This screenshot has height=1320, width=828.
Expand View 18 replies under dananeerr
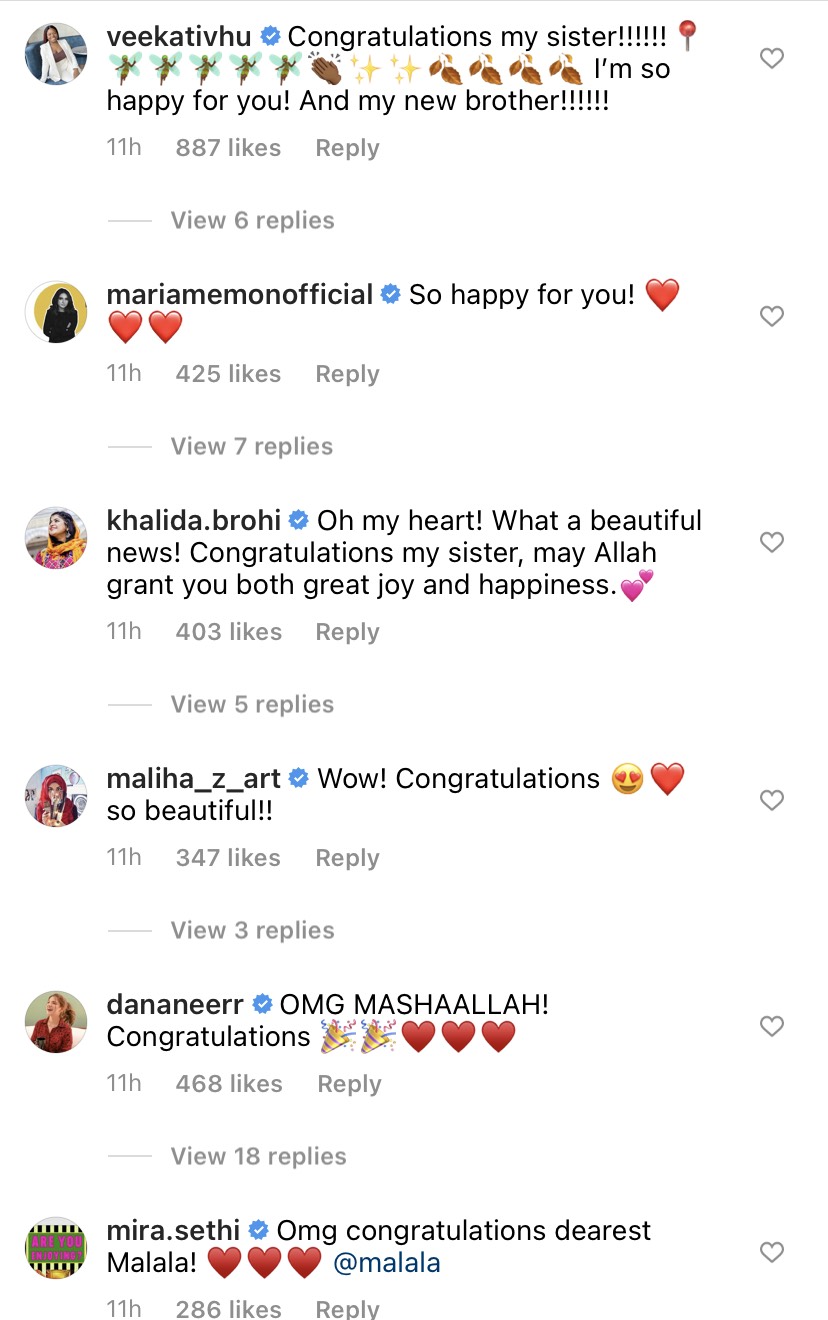pyautogui.click(x=258, y=1156)
